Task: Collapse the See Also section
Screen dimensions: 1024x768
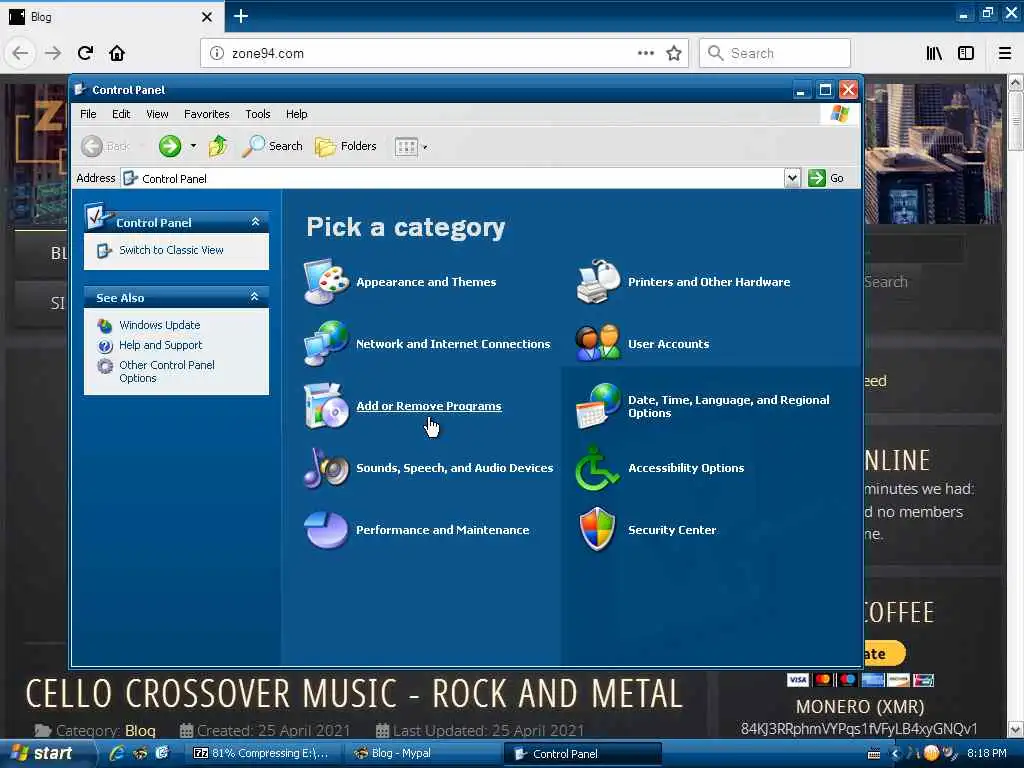Action: coord(255,297)
